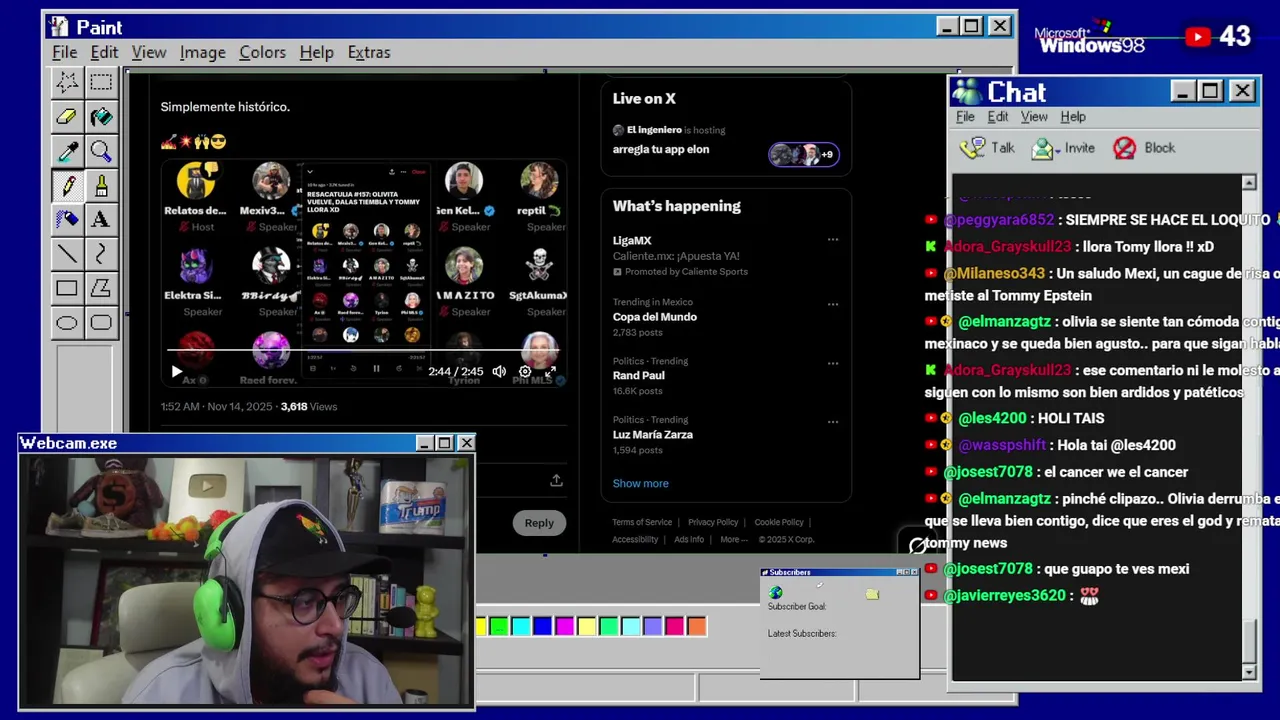Open the File menu in Paint

click(x=65, y=52)
